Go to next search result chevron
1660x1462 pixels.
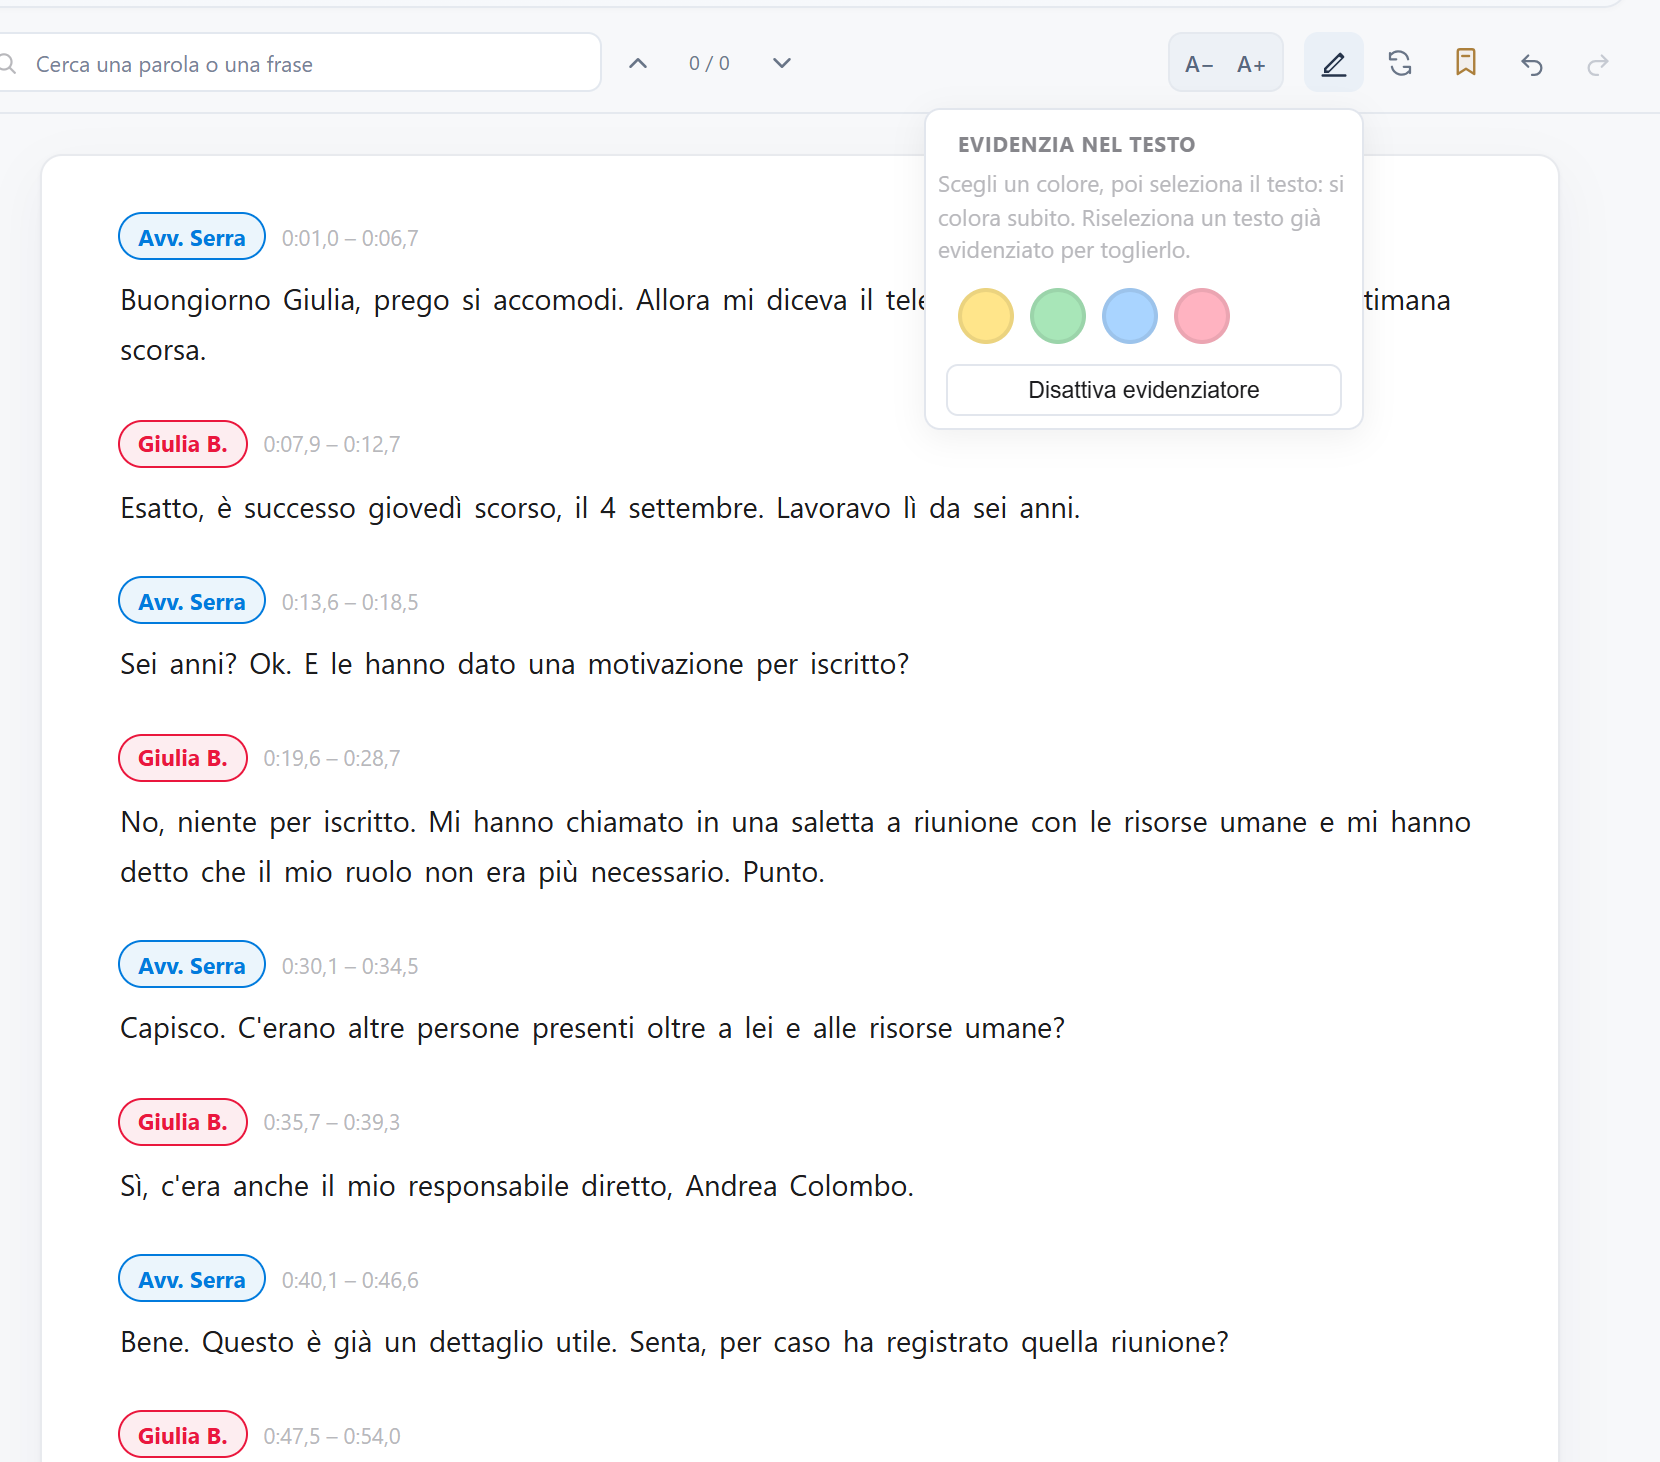(x=782, y=63)
